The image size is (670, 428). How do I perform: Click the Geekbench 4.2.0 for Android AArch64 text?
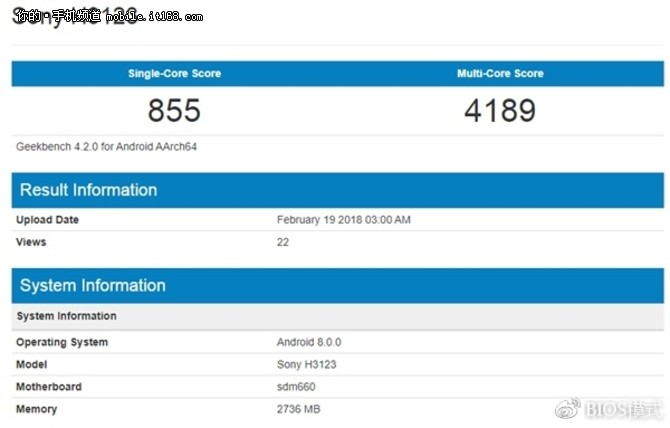[x=106, y=147]
